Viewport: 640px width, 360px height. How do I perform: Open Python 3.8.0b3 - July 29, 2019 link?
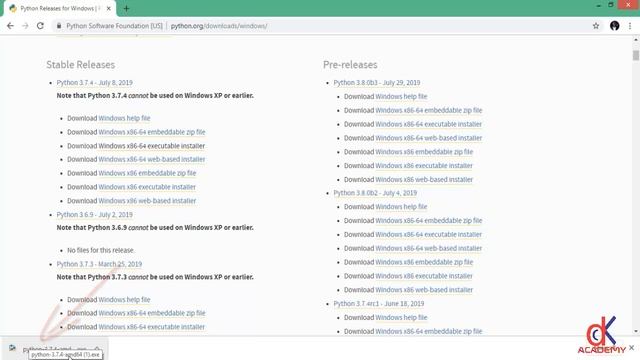[377, 82]
